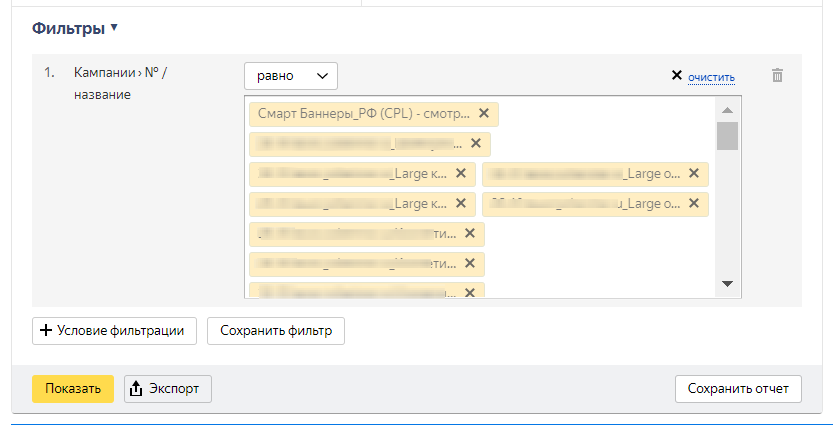Image resolution: width=833 pixels, height=425 pixels.
Task: Click the "очистить" link to clear values
Action: pos(711,77)
